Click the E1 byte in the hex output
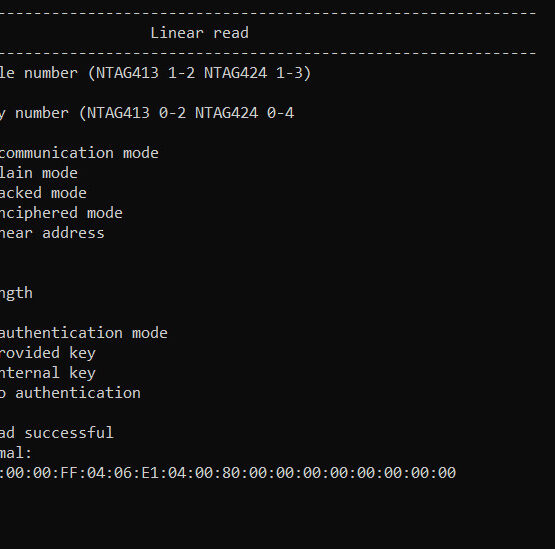Screen dimensions: 555x549 (x=150, y=473)
